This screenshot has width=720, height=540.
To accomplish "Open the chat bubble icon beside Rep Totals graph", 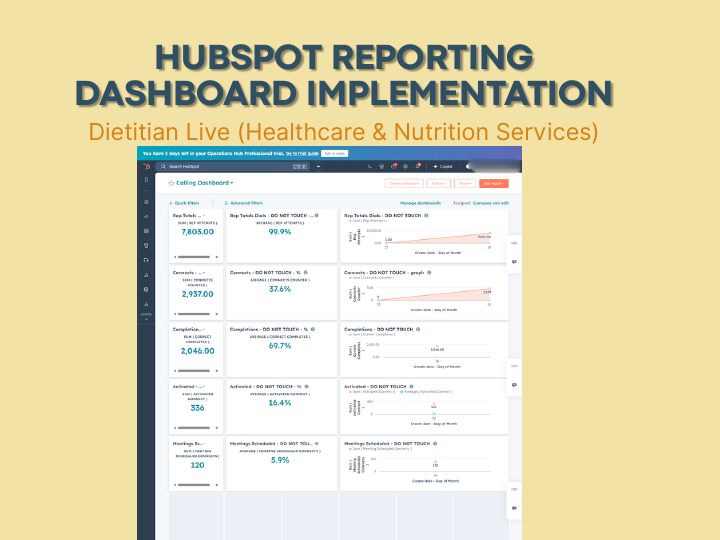I will (x=514, y=262).
